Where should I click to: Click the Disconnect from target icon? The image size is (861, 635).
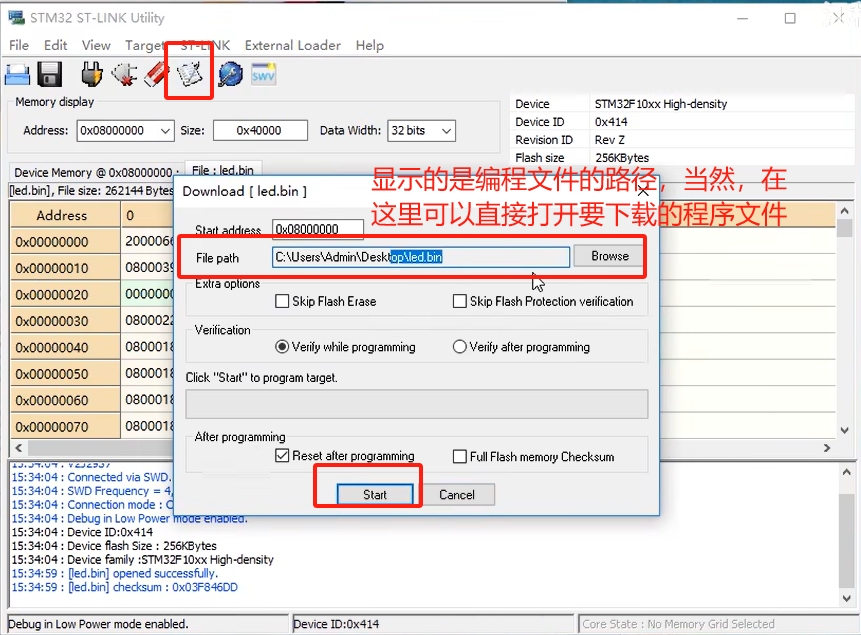(x=124, y=74)
